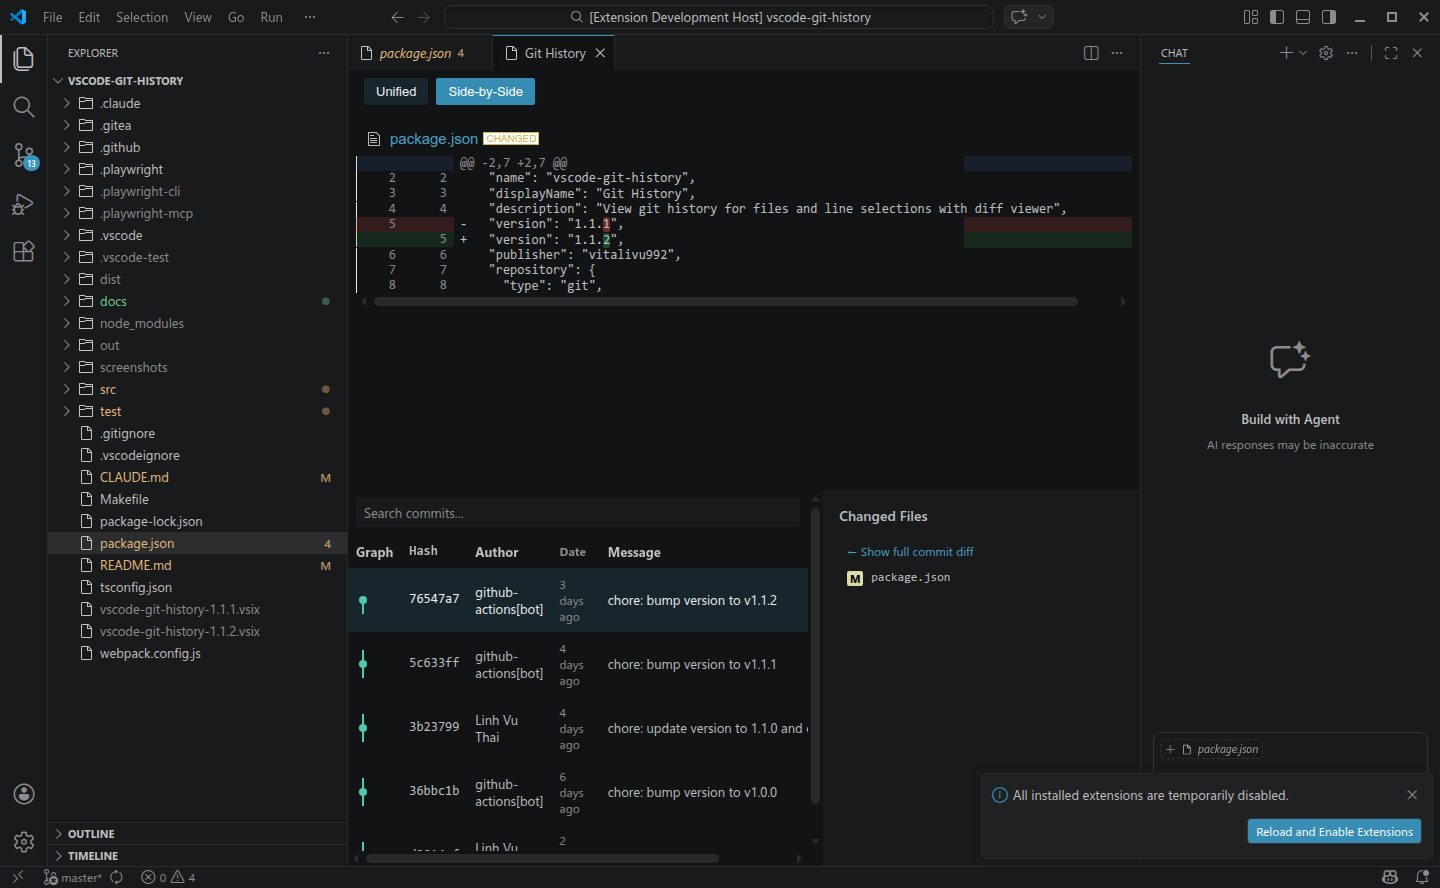Screen dimensions: 1440x888
Task: Open Source Control view with 13 changes
Action: 24,155
